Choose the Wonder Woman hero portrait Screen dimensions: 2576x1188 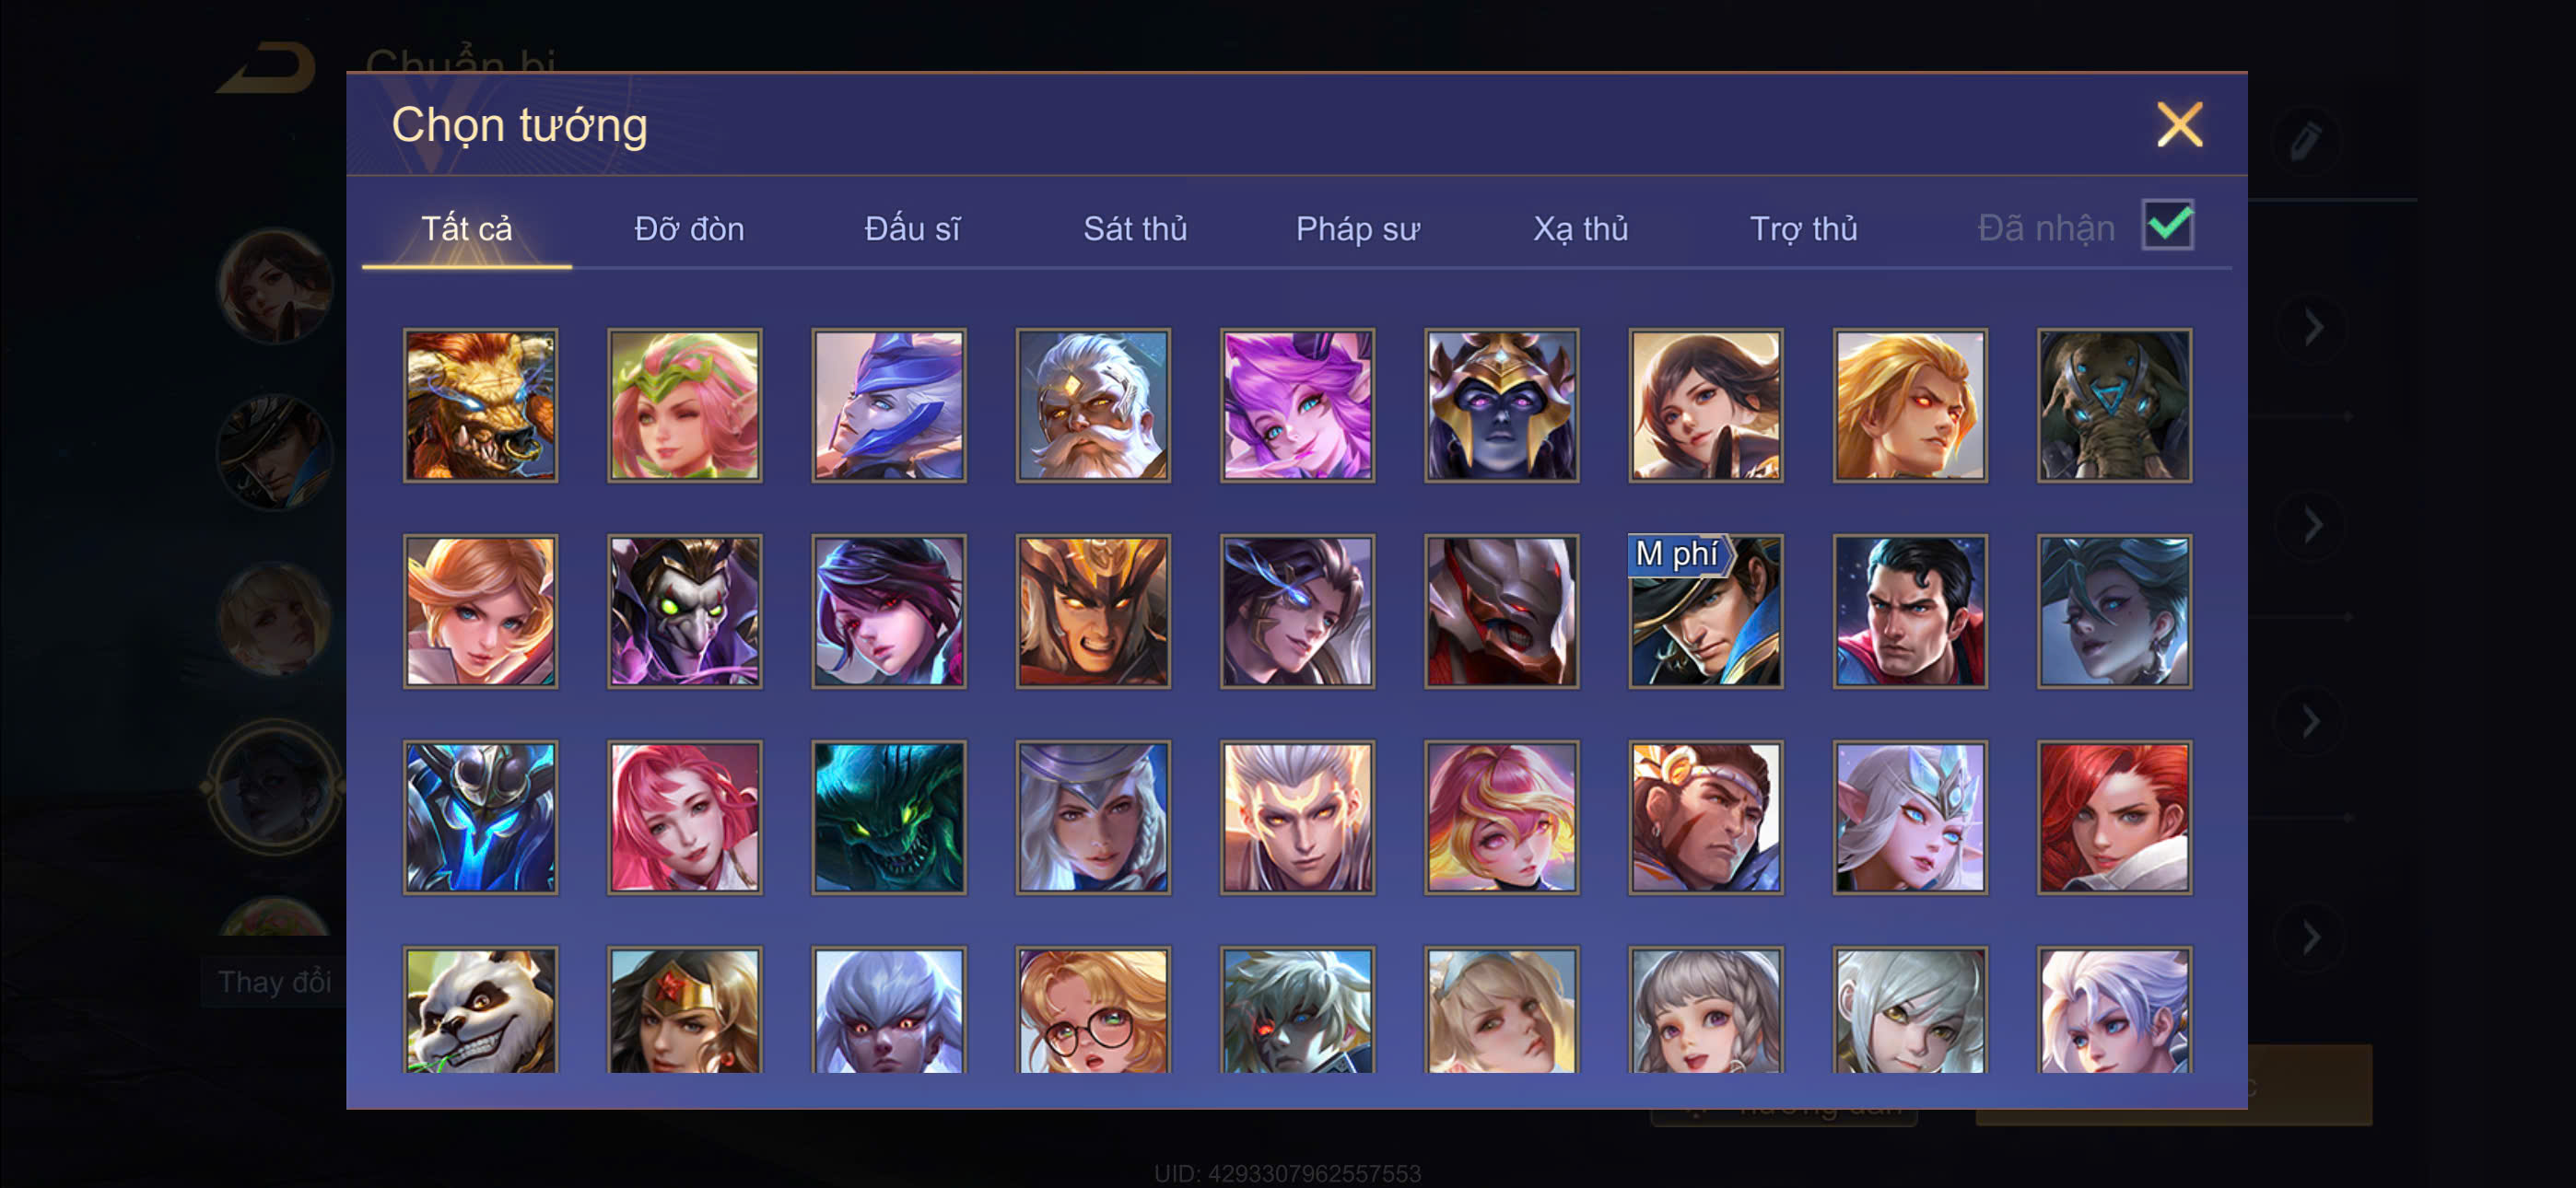[685, 1010]
